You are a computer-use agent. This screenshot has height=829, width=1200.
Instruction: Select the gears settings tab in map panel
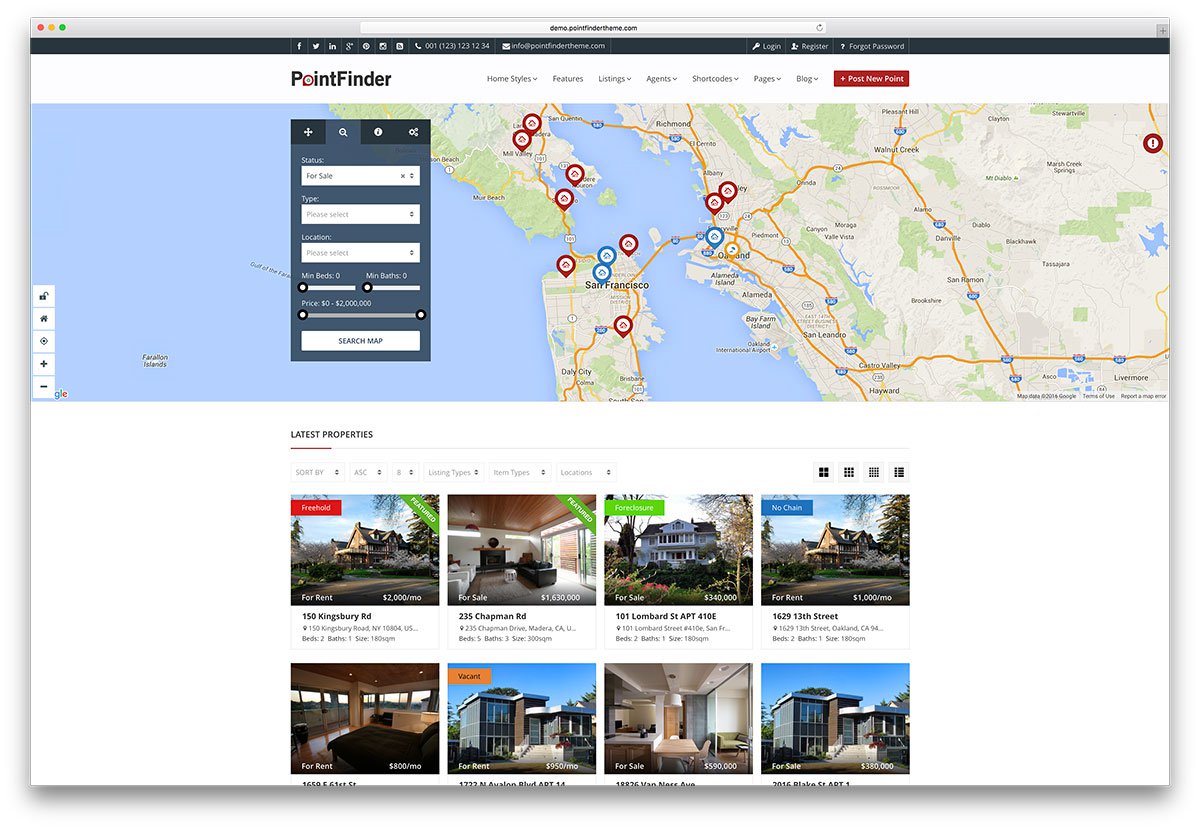pyautogui.click(x=413, y=132)
